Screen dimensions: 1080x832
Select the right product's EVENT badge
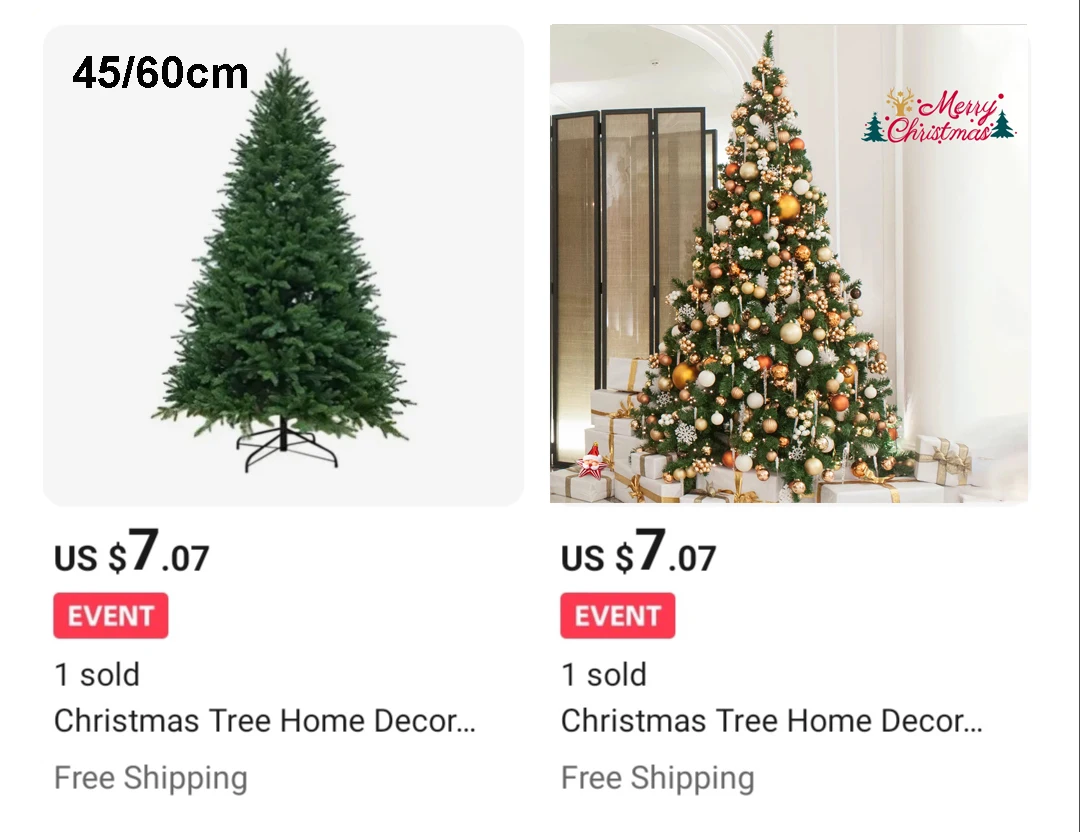[618, 615]
